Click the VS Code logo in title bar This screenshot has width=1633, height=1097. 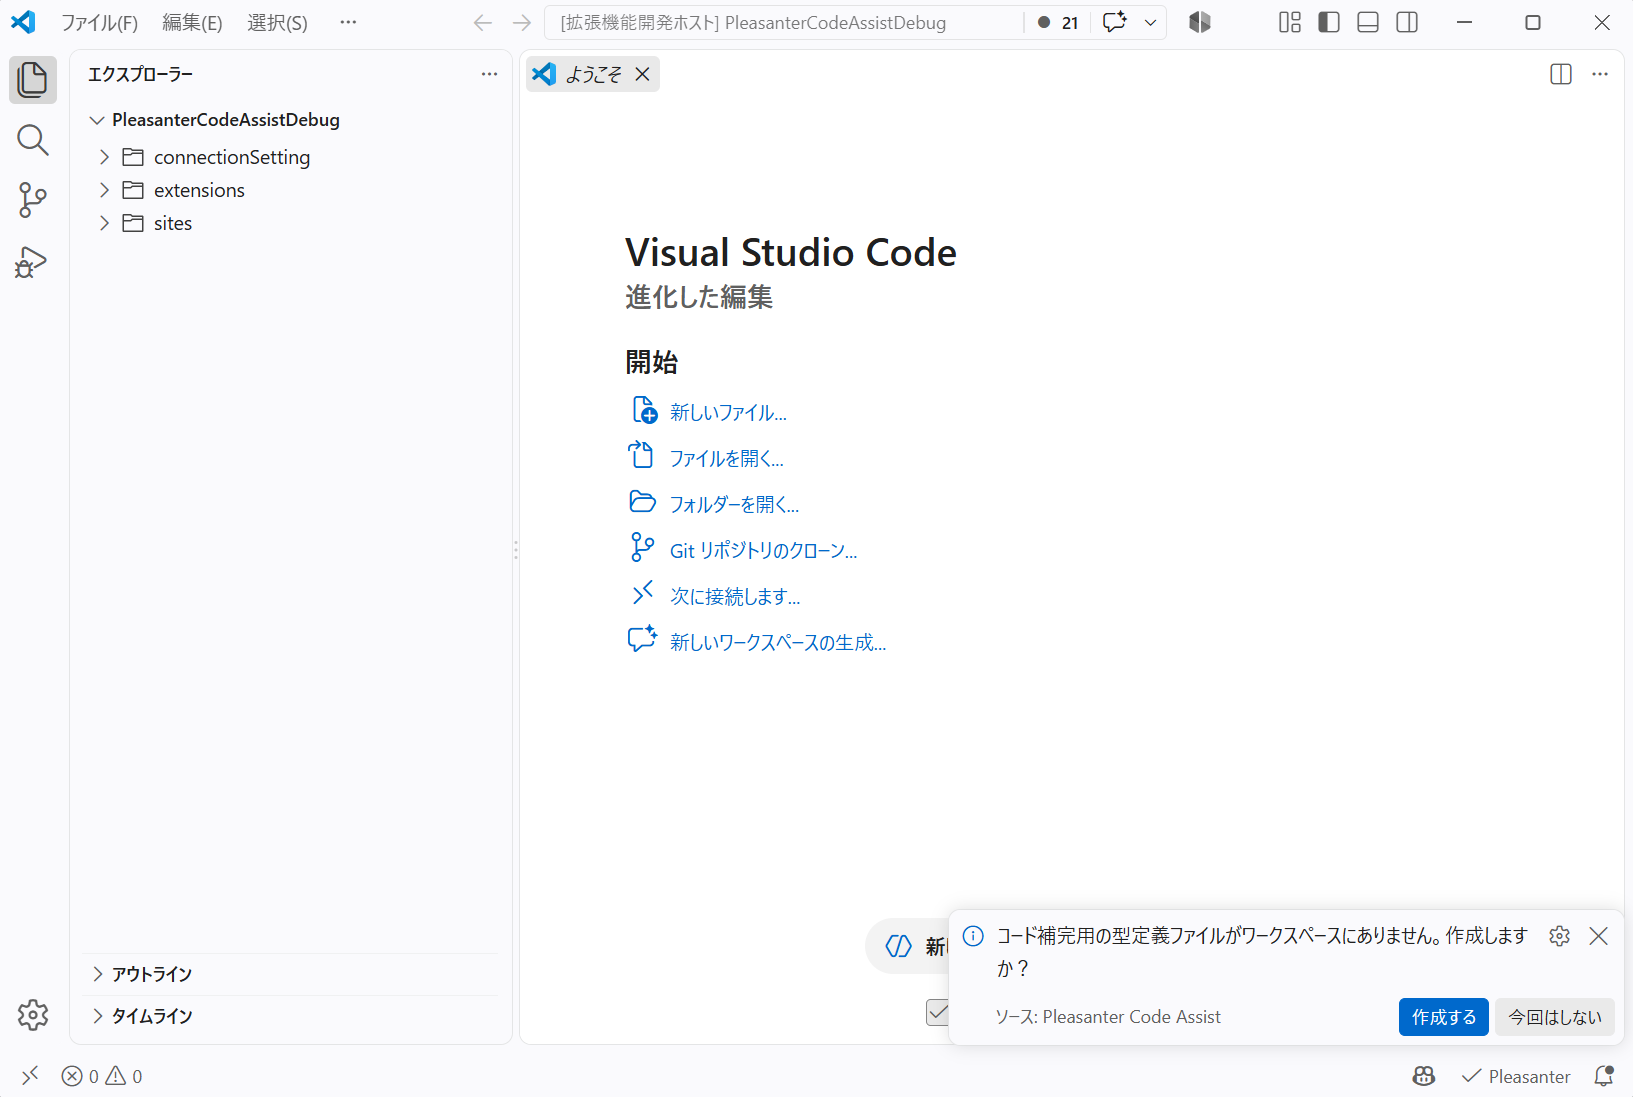[23, 22]
